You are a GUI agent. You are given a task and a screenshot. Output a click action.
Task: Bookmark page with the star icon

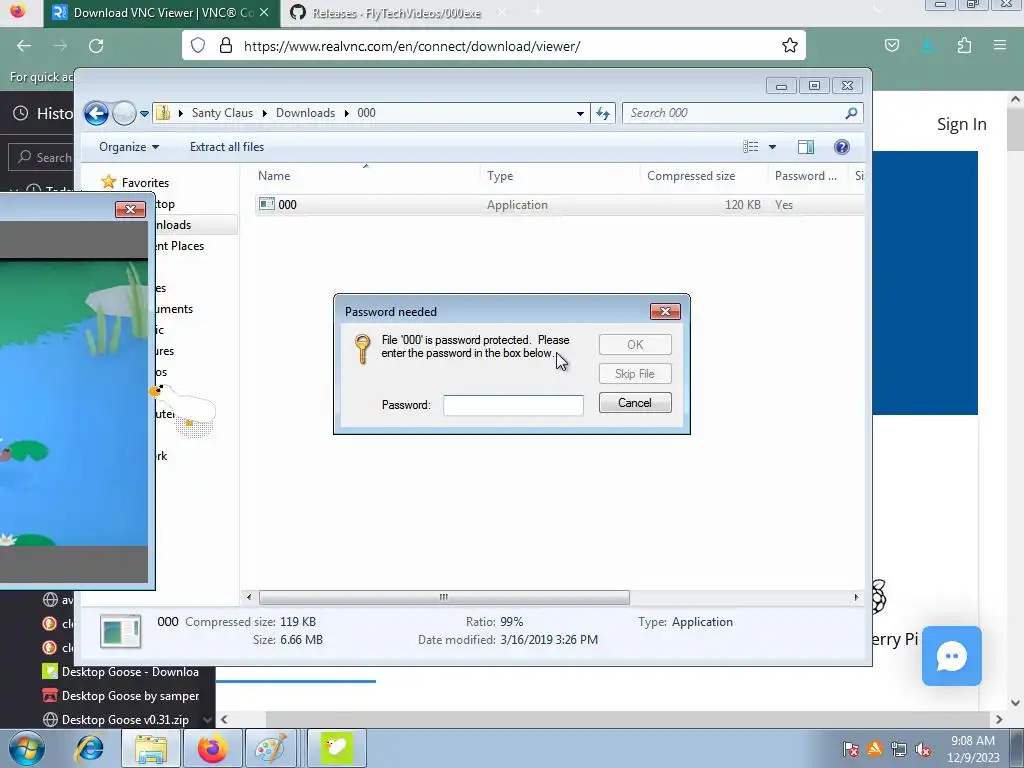point(790,46)
